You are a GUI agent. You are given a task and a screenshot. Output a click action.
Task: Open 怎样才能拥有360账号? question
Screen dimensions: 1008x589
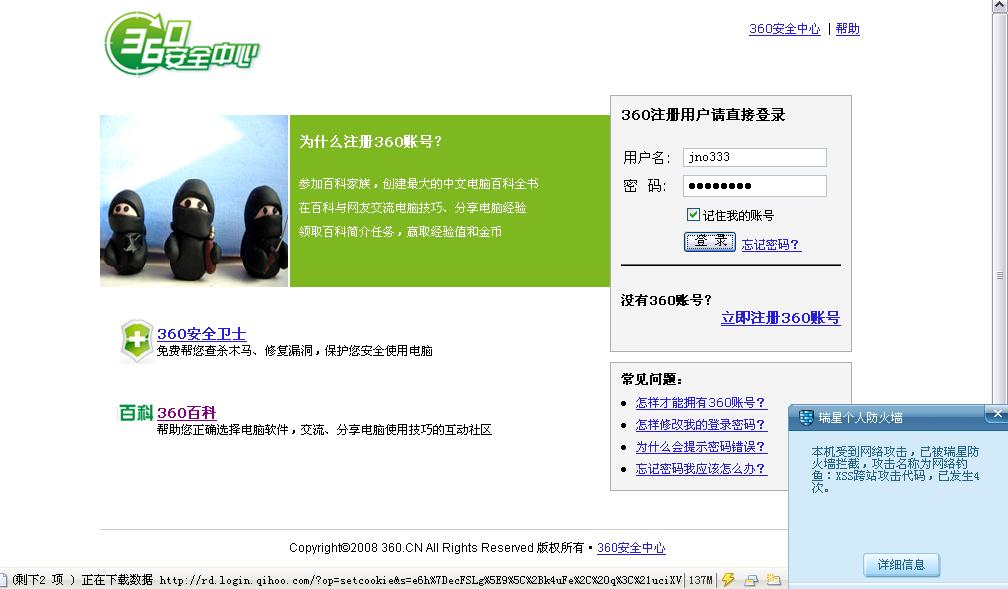pos(701,403)
